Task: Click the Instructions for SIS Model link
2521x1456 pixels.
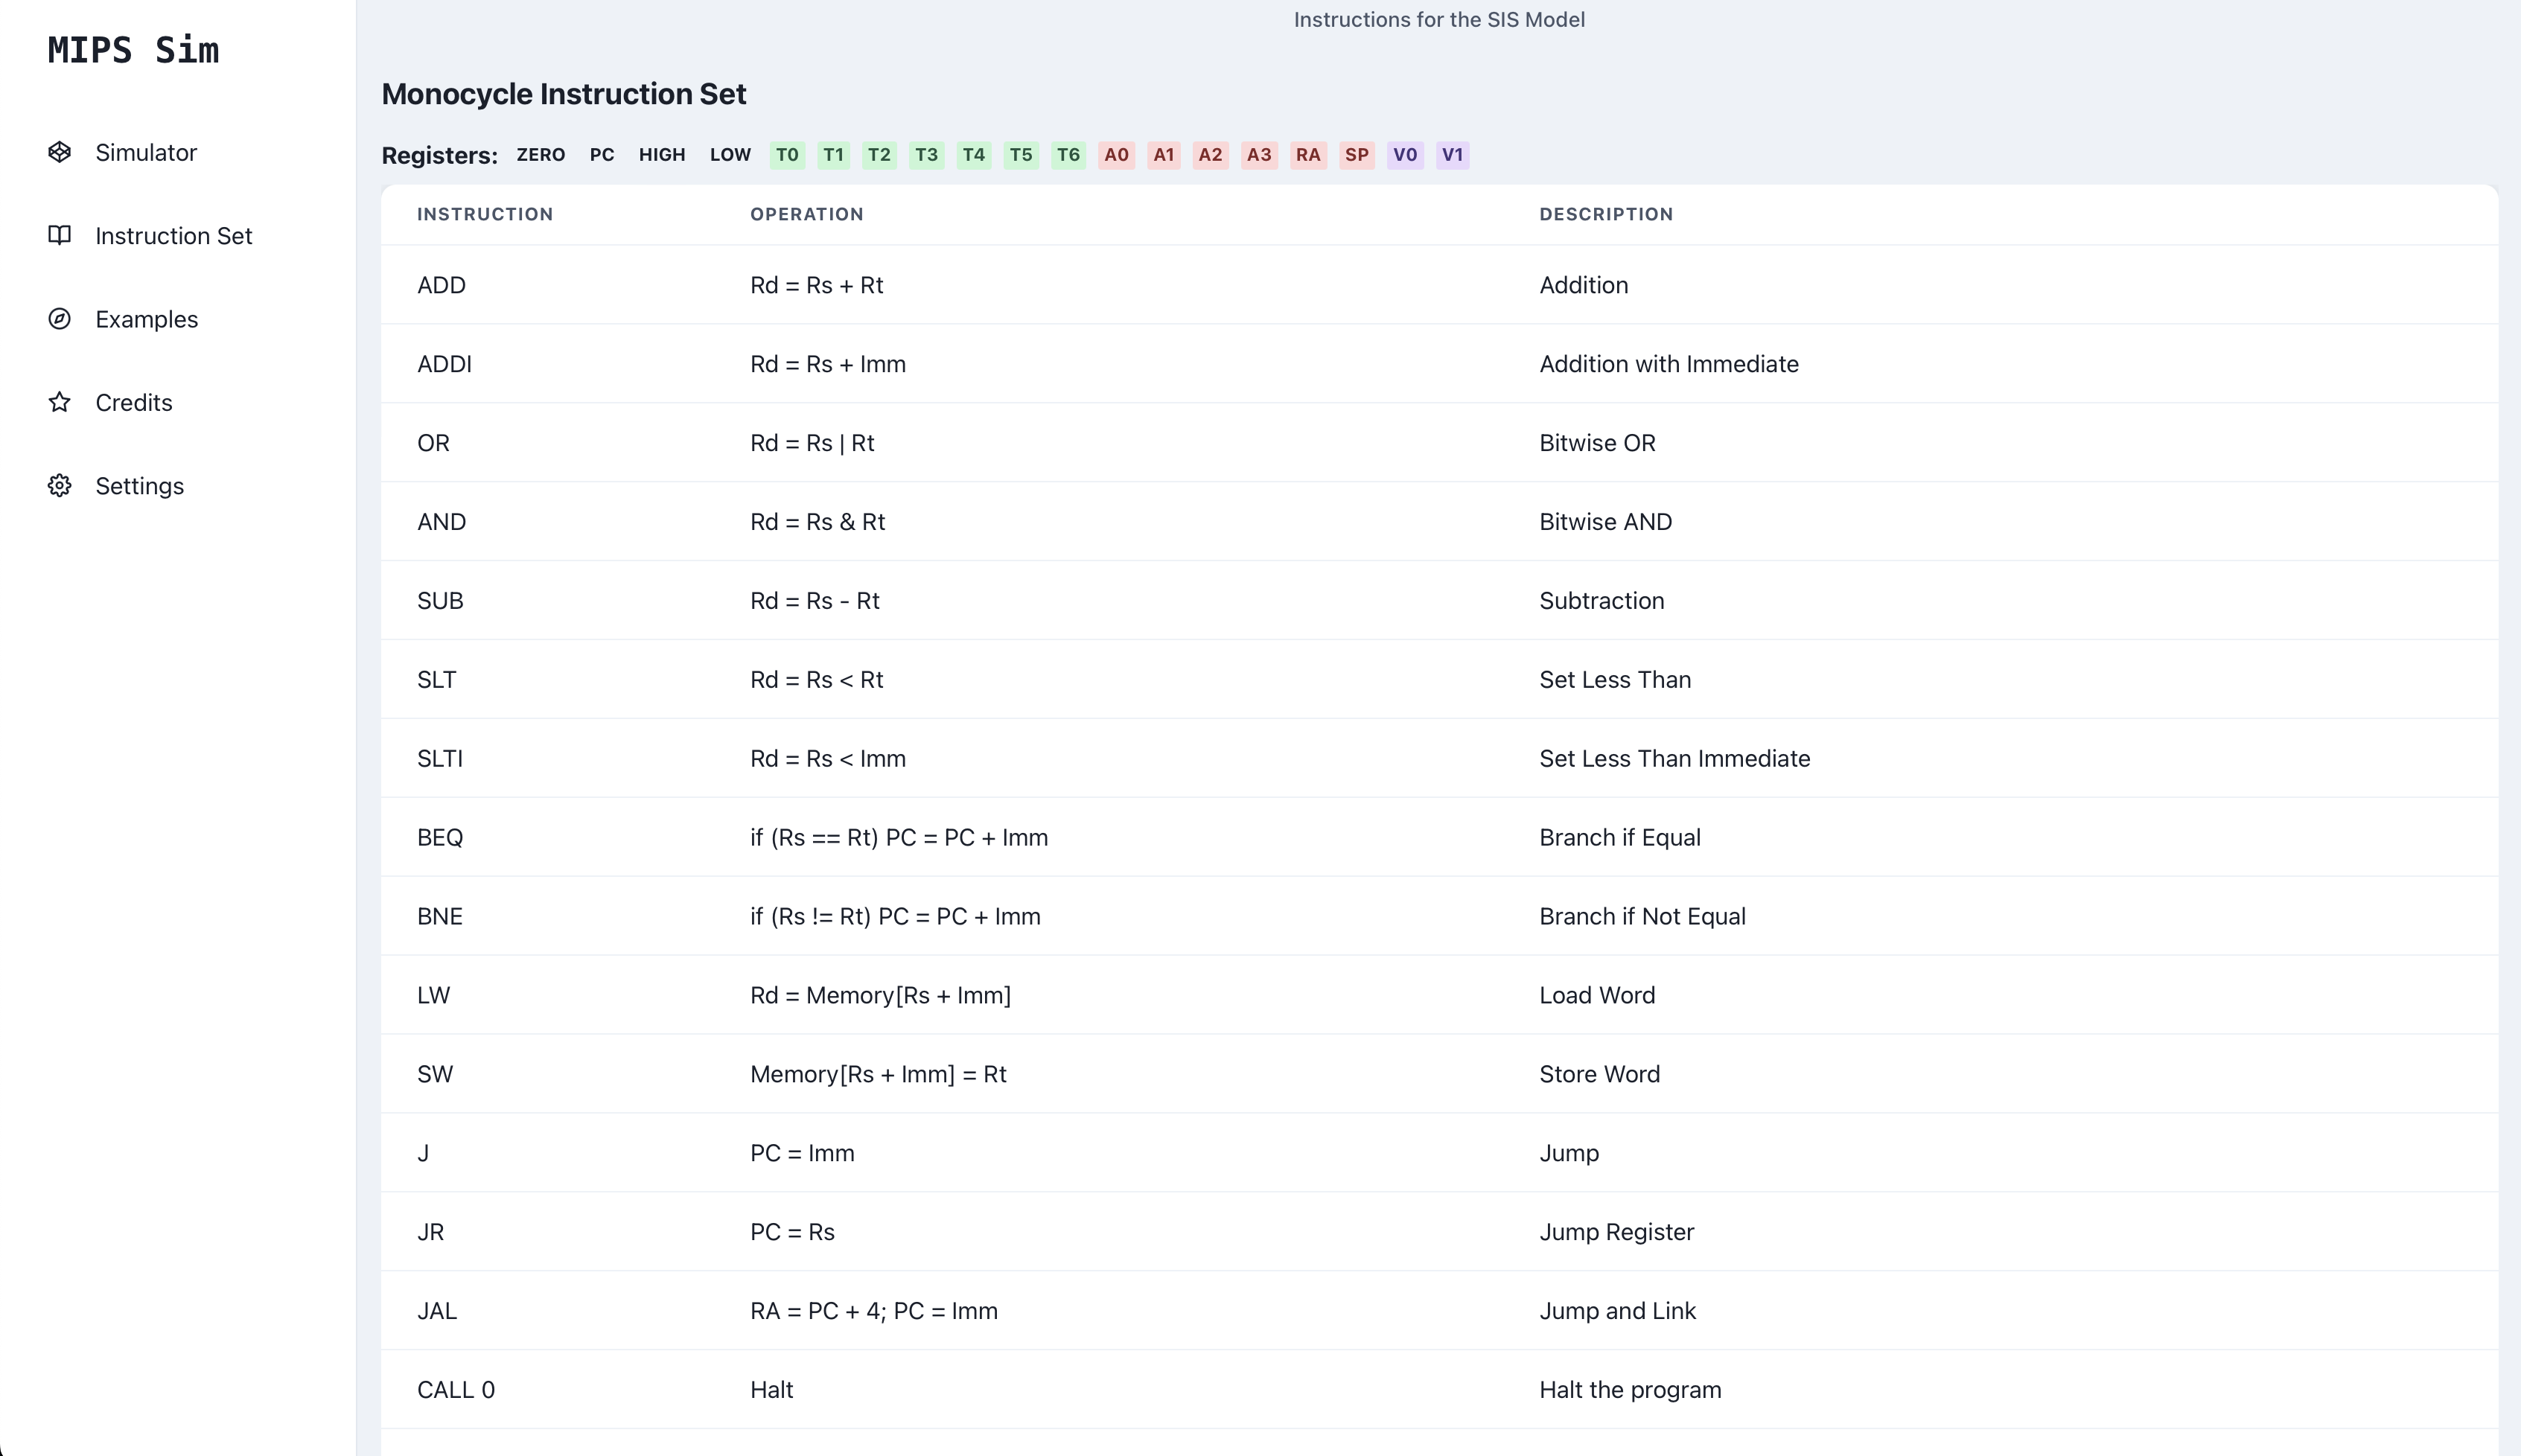Action: [1439, 19]
